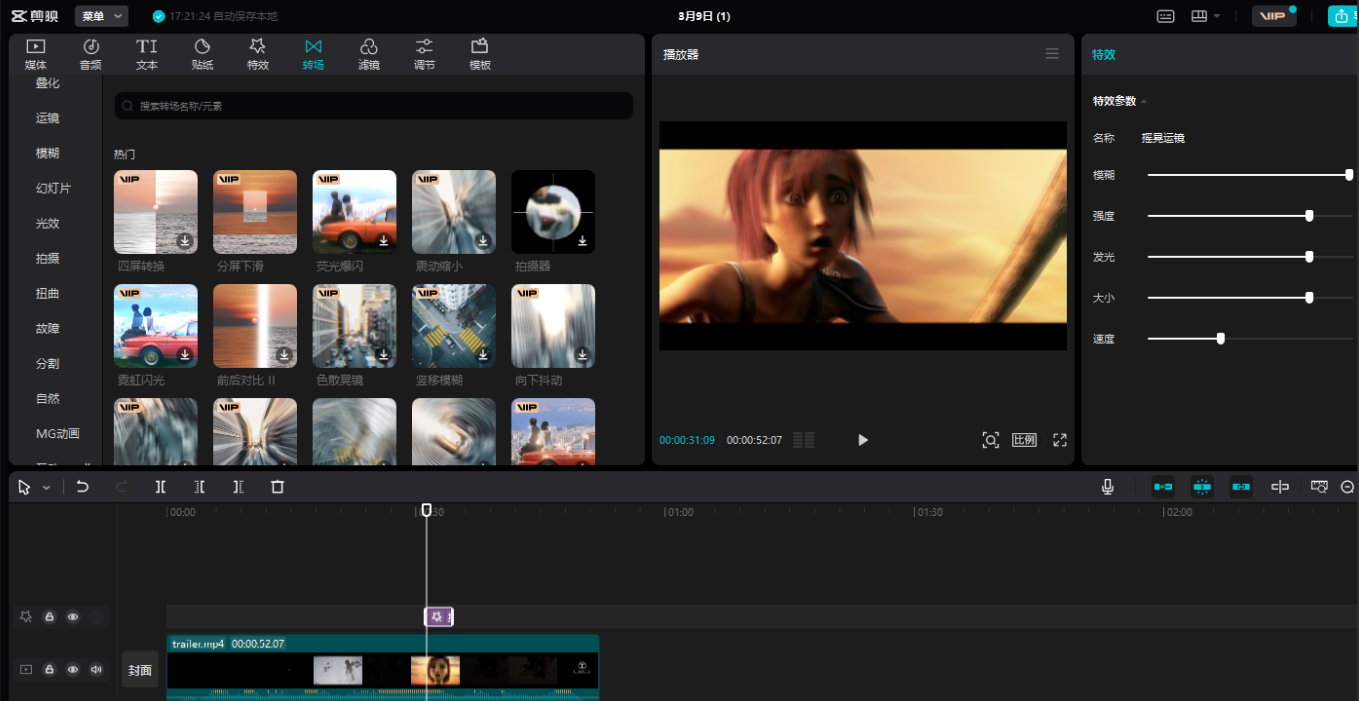1359x701 pixels.
Task: Click the VIP badge in title bar
Action: 1274,16
